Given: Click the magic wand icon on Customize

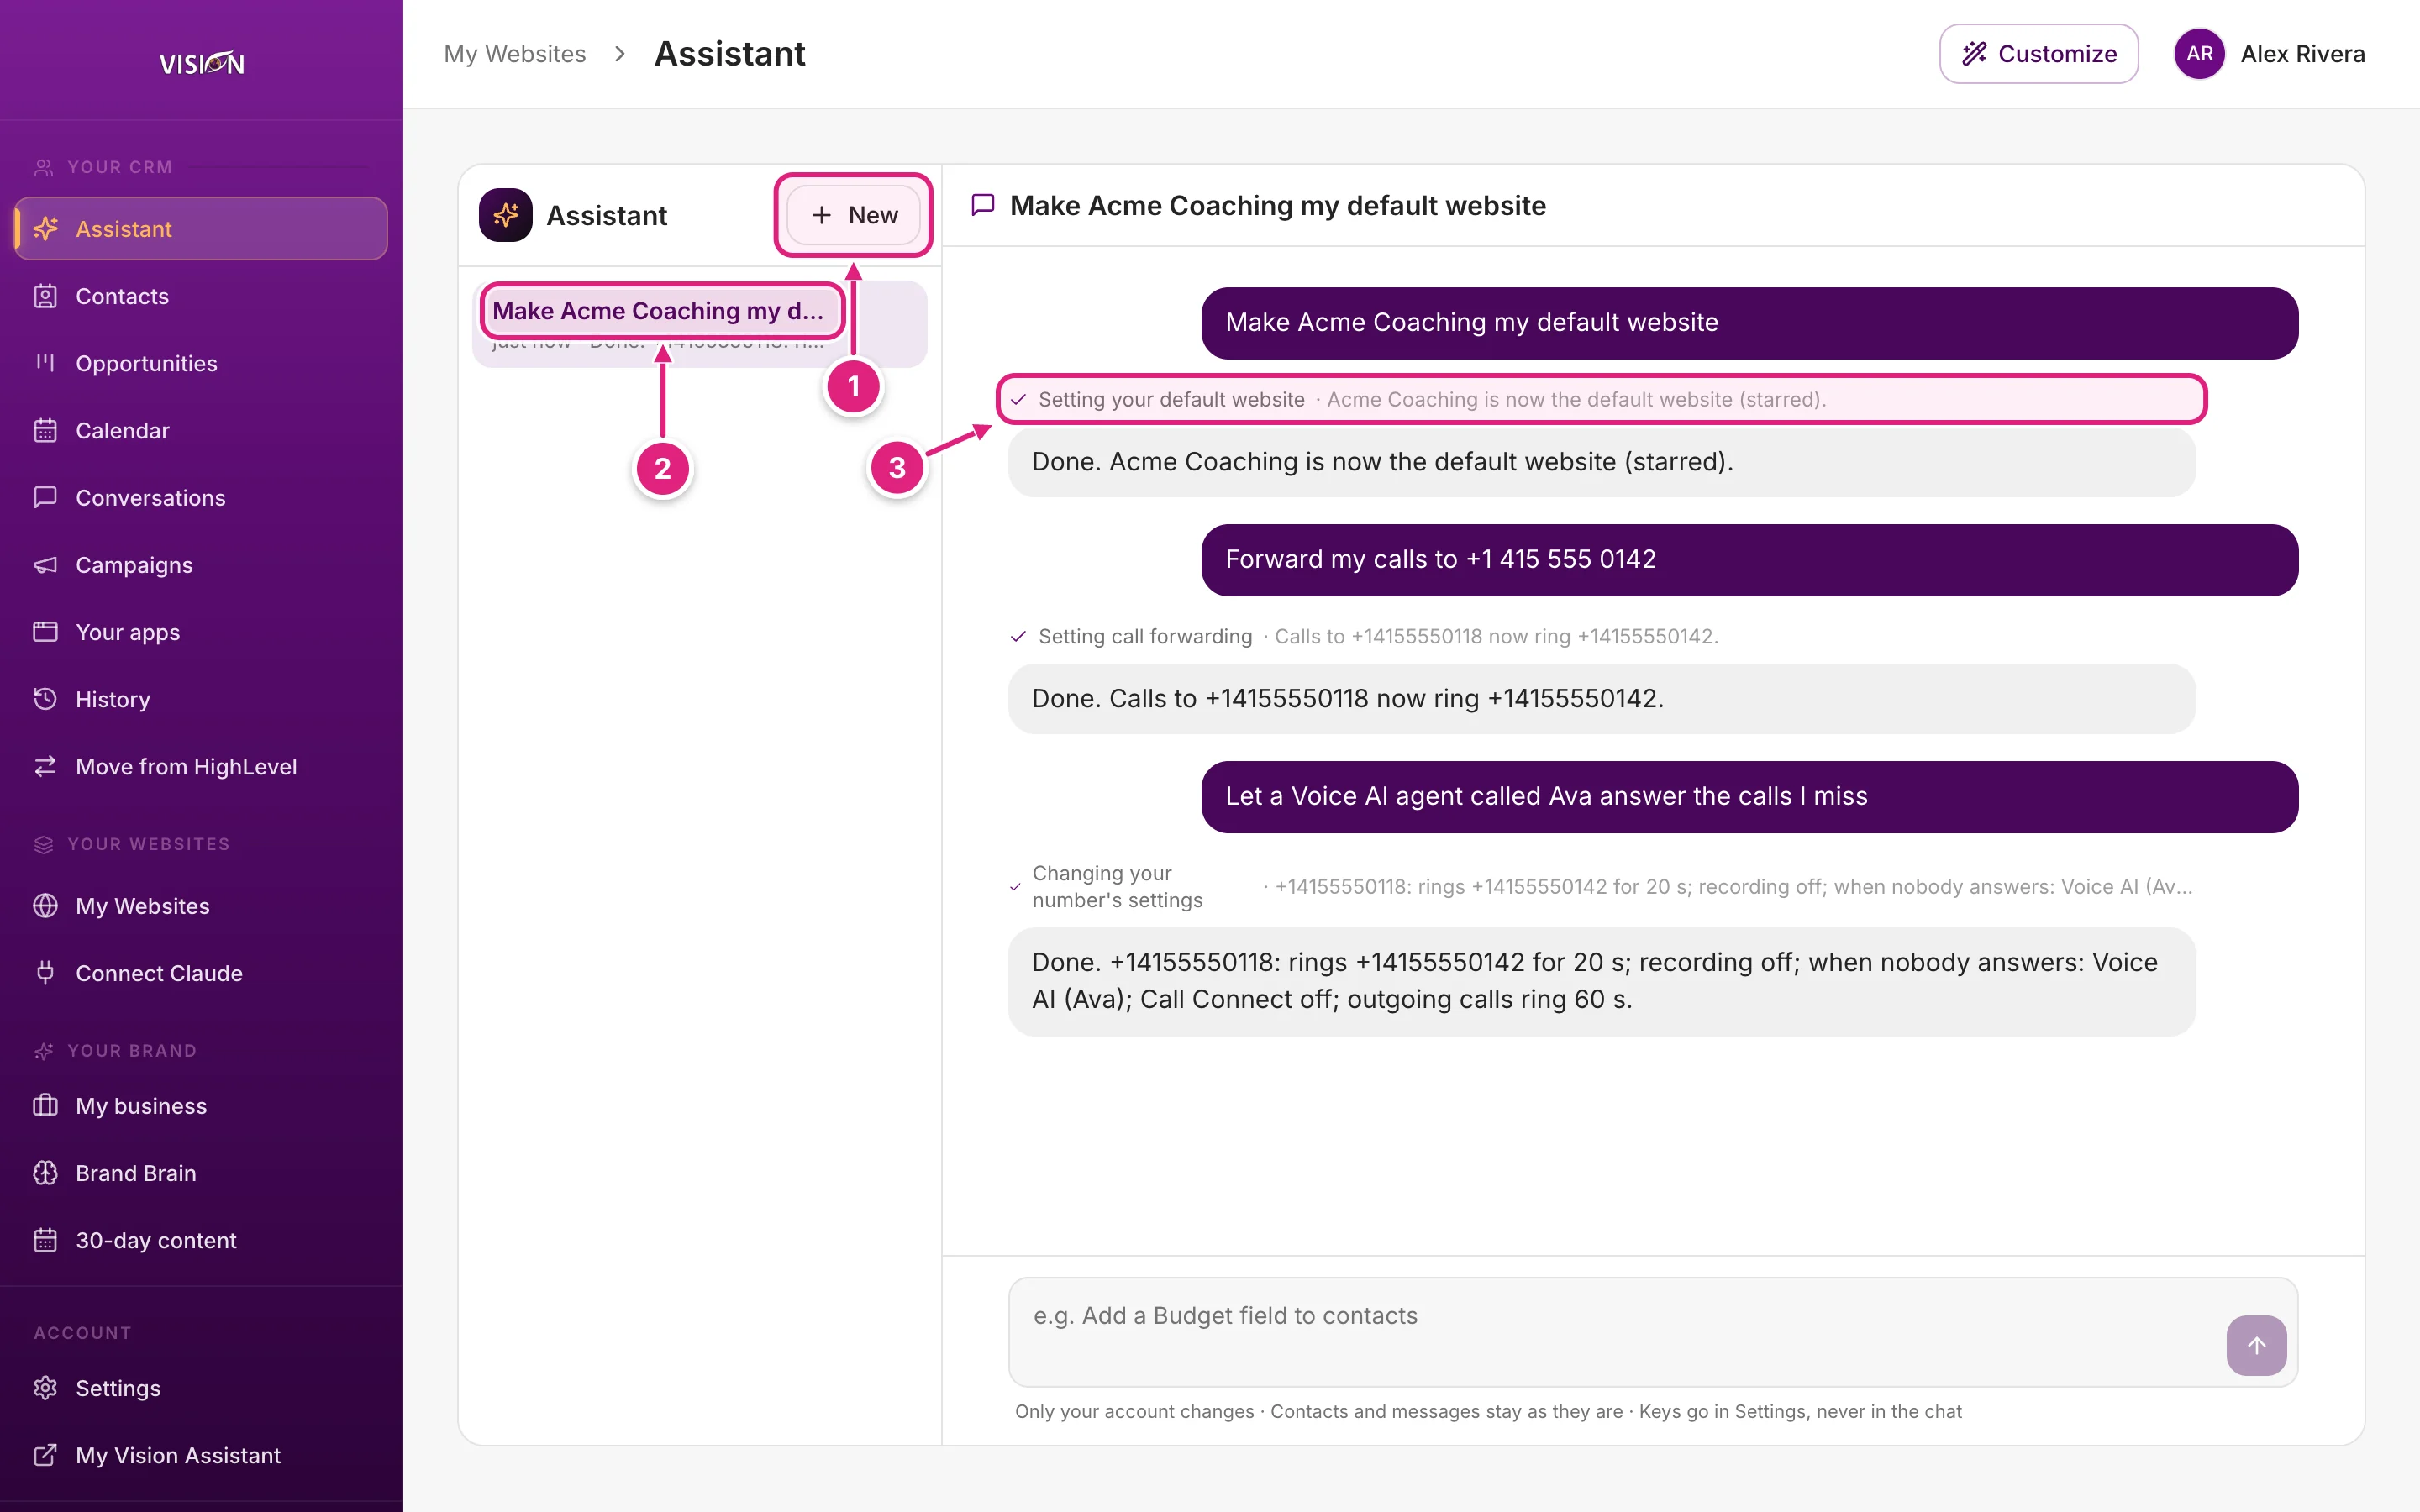Looking at the screenshot, I should pos(1974,54).
